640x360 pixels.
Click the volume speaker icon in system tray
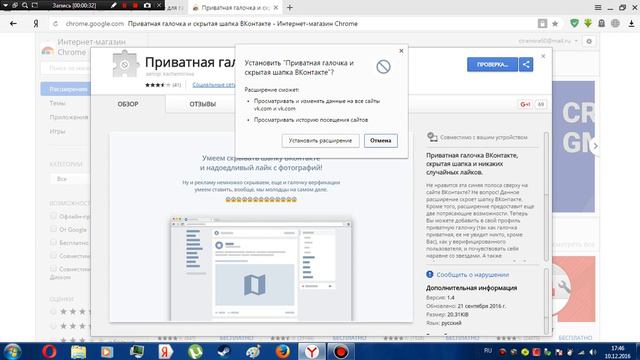(x=592, y=352)
